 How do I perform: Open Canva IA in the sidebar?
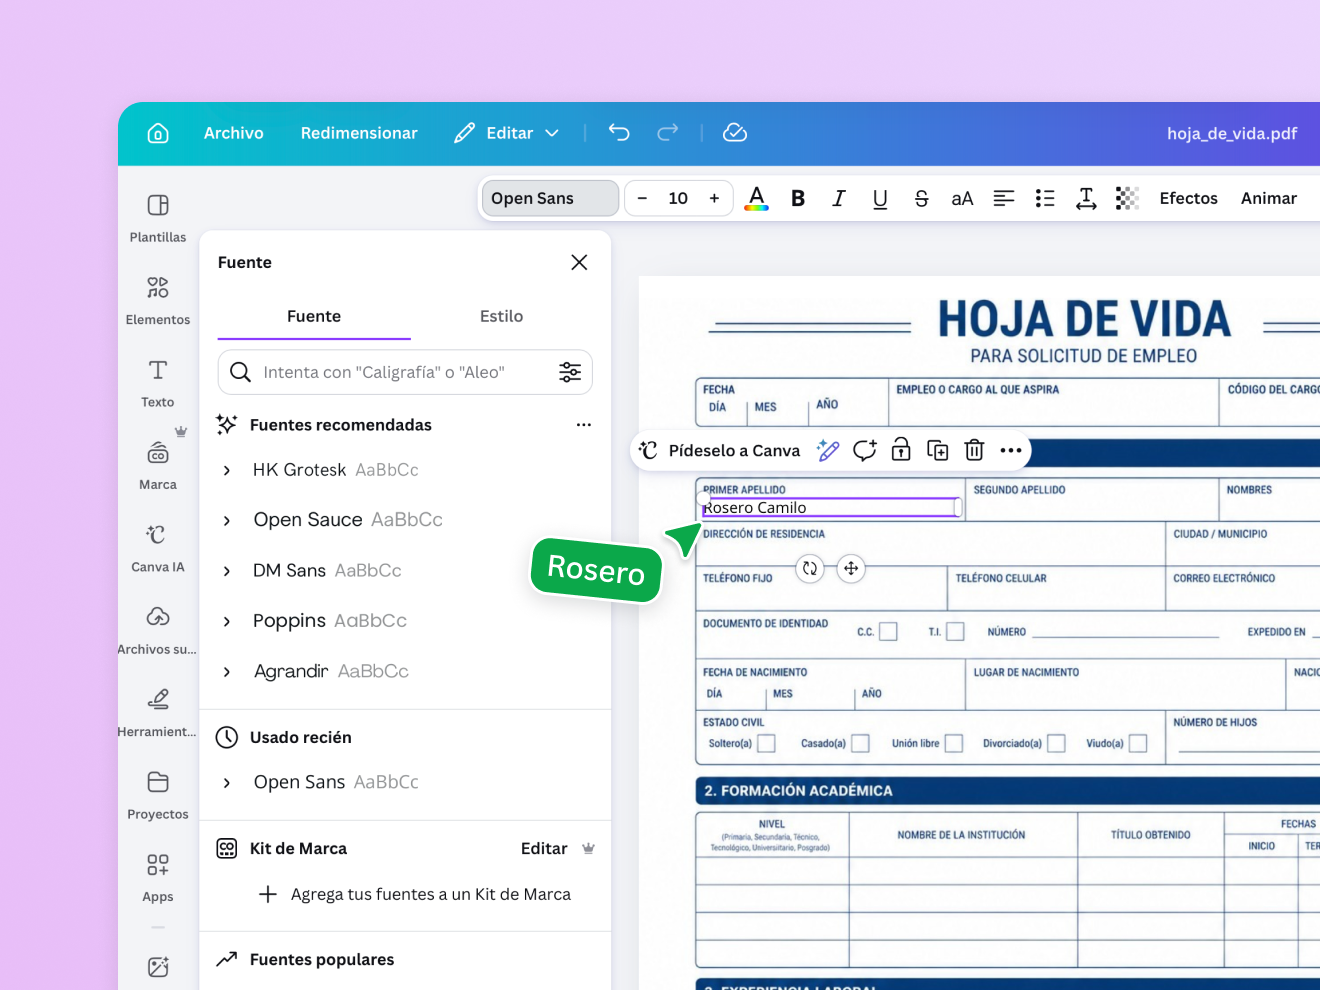(x=158, y=548)
